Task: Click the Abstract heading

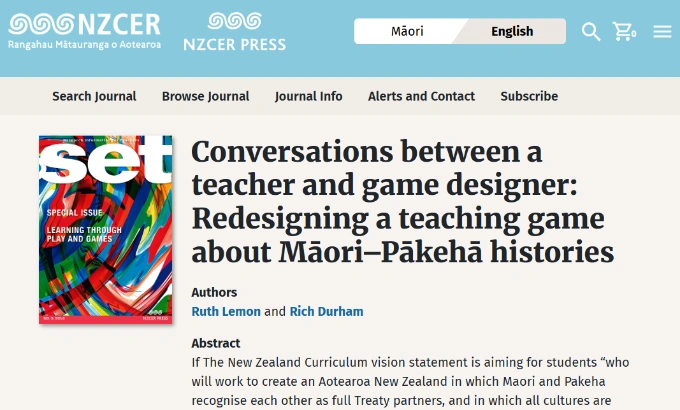Action: (x=216, y=343)
